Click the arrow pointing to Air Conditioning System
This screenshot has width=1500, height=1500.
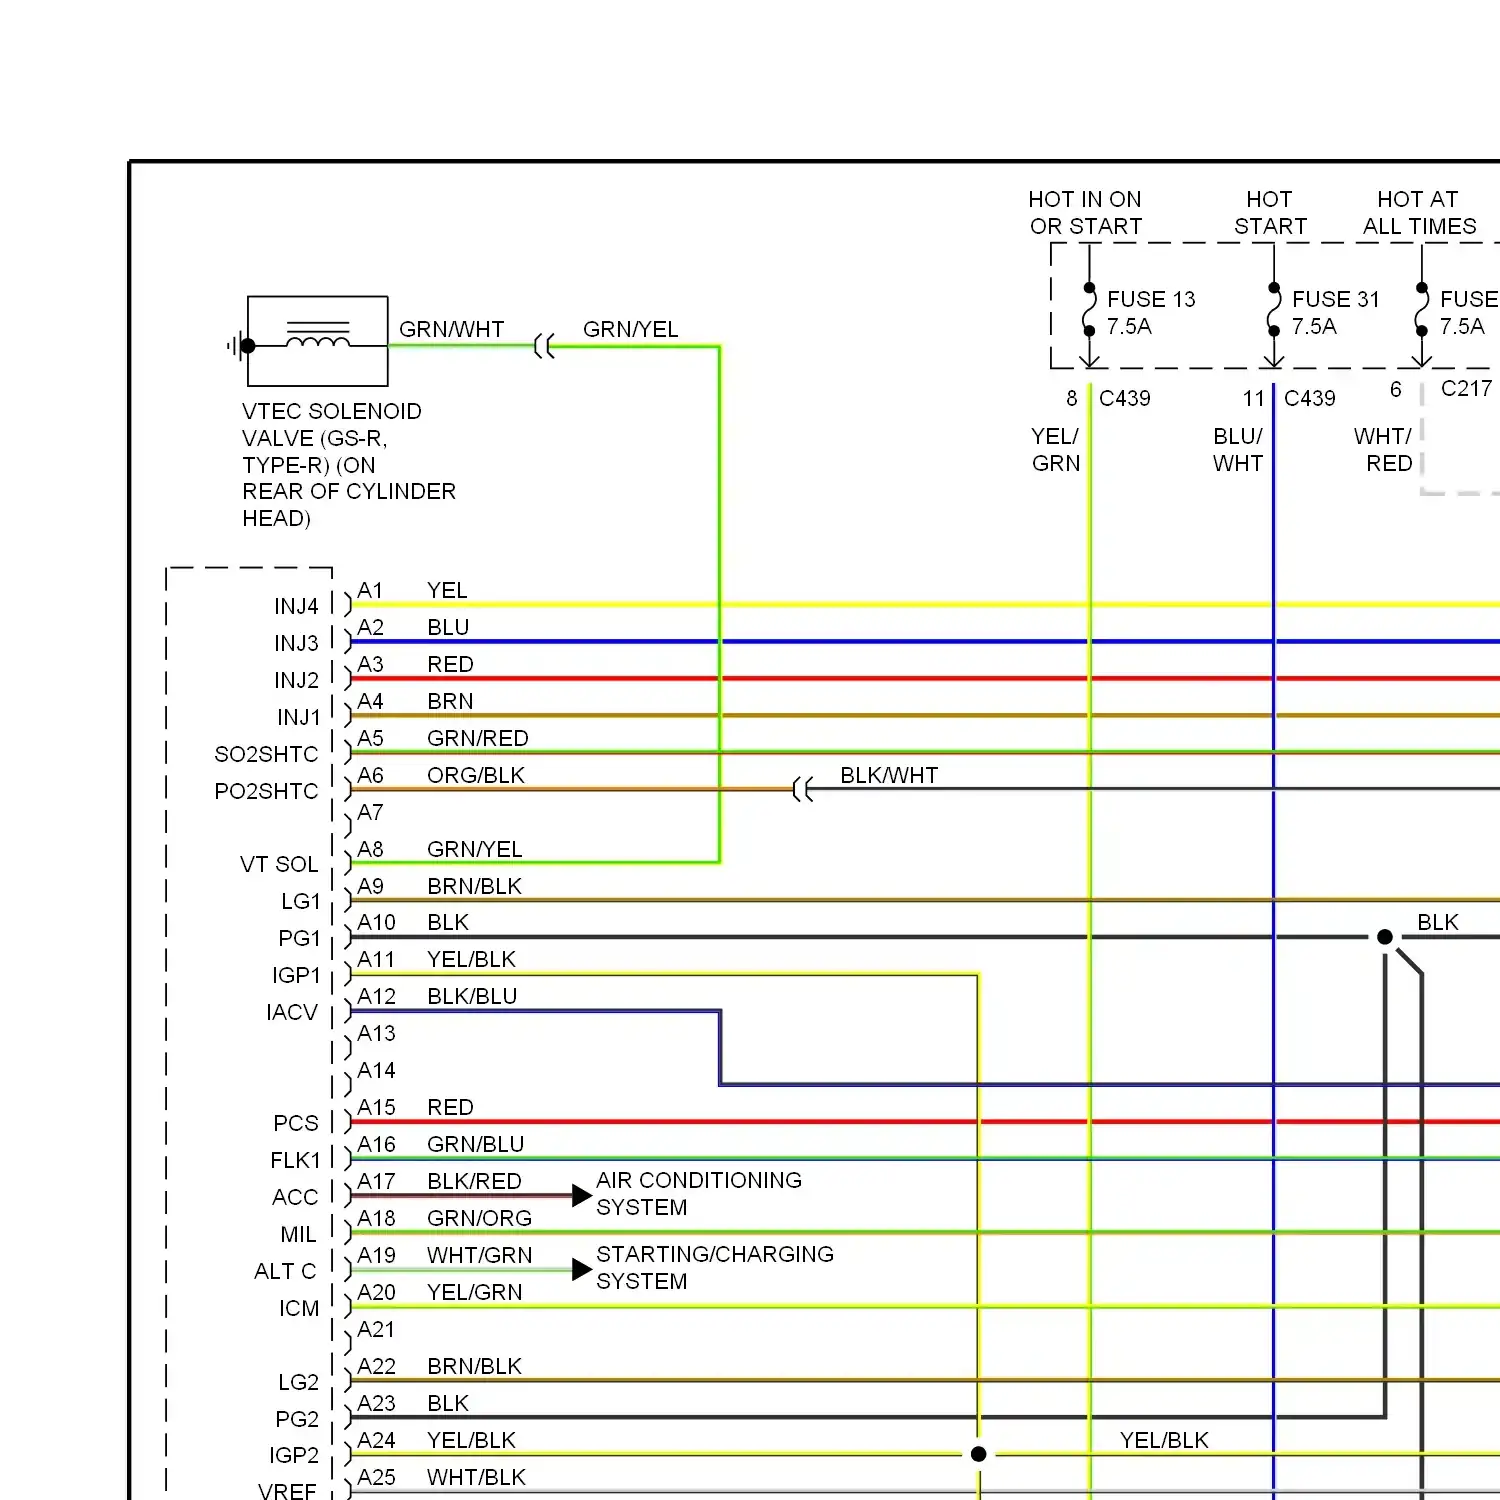pos(582,1195)
